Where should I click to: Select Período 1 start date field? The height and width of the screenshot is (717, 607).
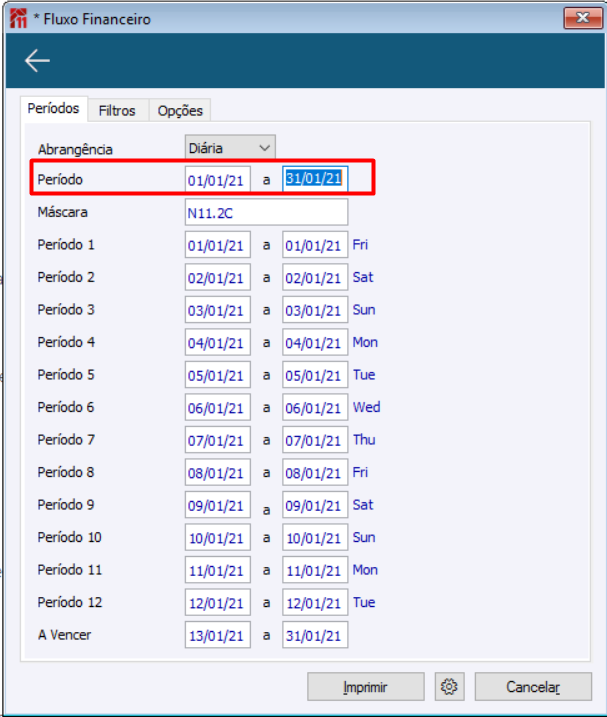(x=218, y=245)
